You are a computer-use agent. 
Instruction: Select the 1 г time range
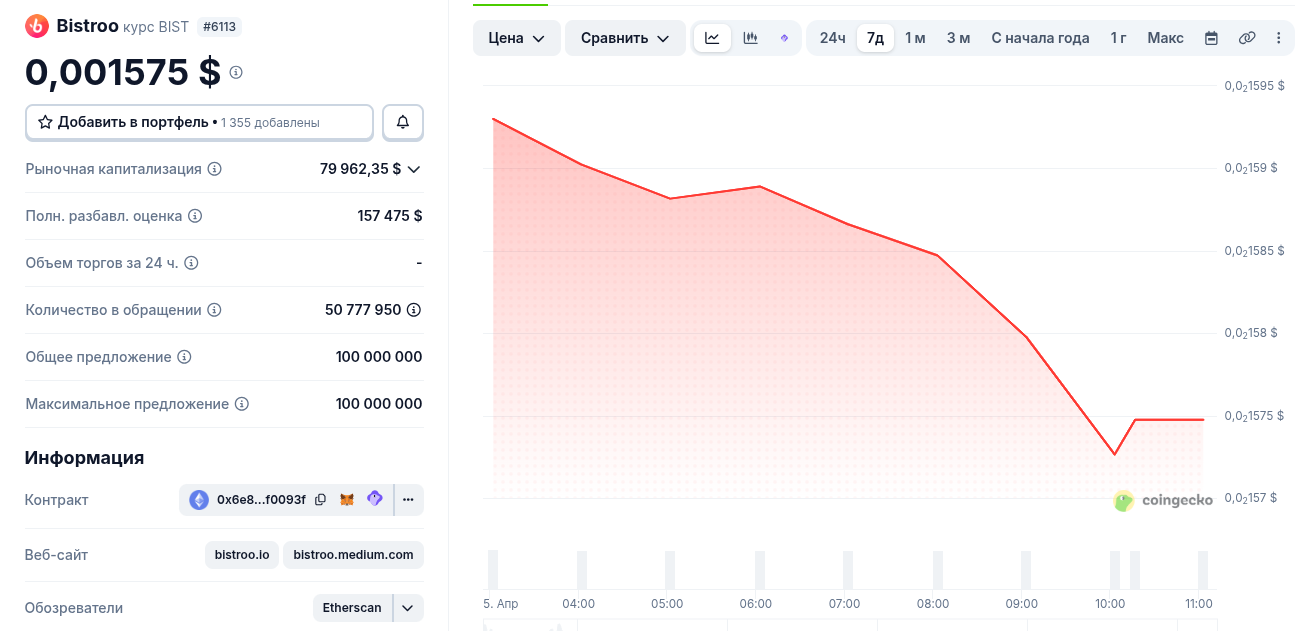[1118, 38]
